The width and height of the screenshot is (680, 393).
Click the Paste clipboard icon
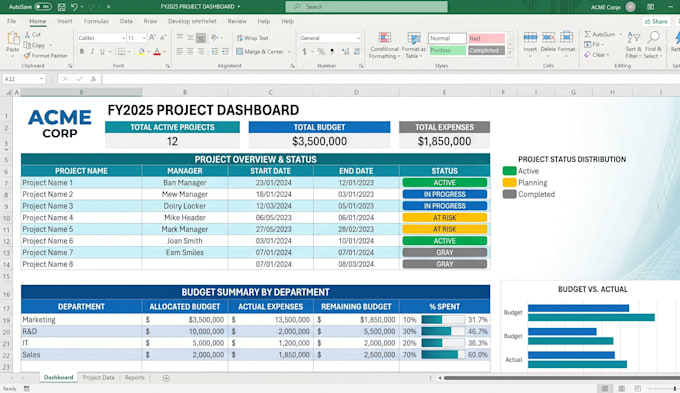pos(13,39)
